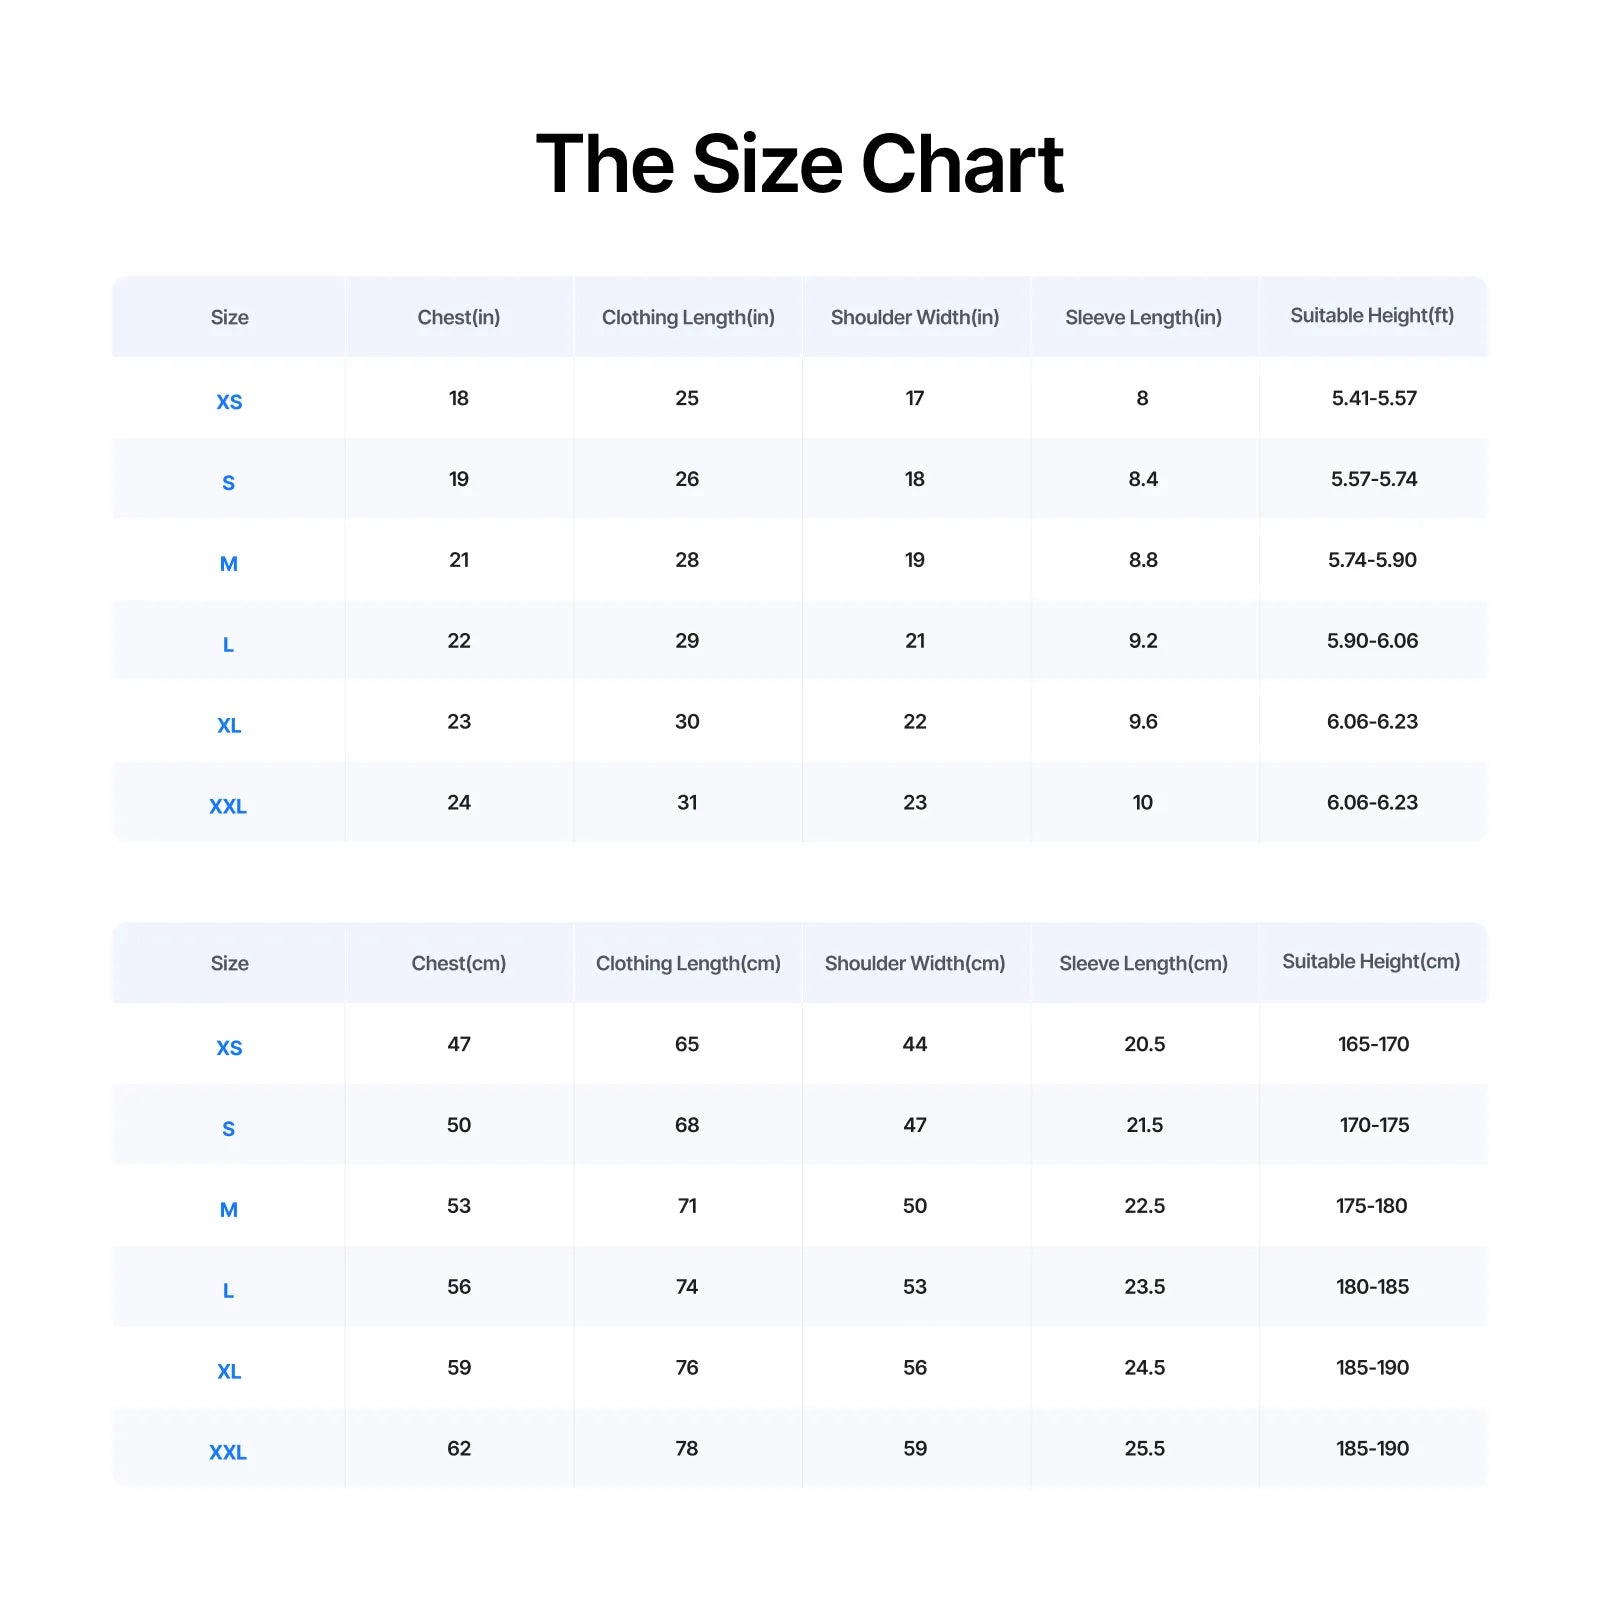
Task: Click the XXL label in the inches table
Action: pyautogui.click(x=228, y=807)
